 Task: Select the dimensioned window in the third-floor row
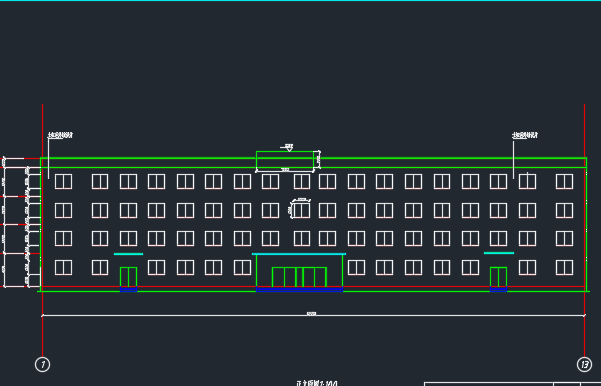click(302, 210)
